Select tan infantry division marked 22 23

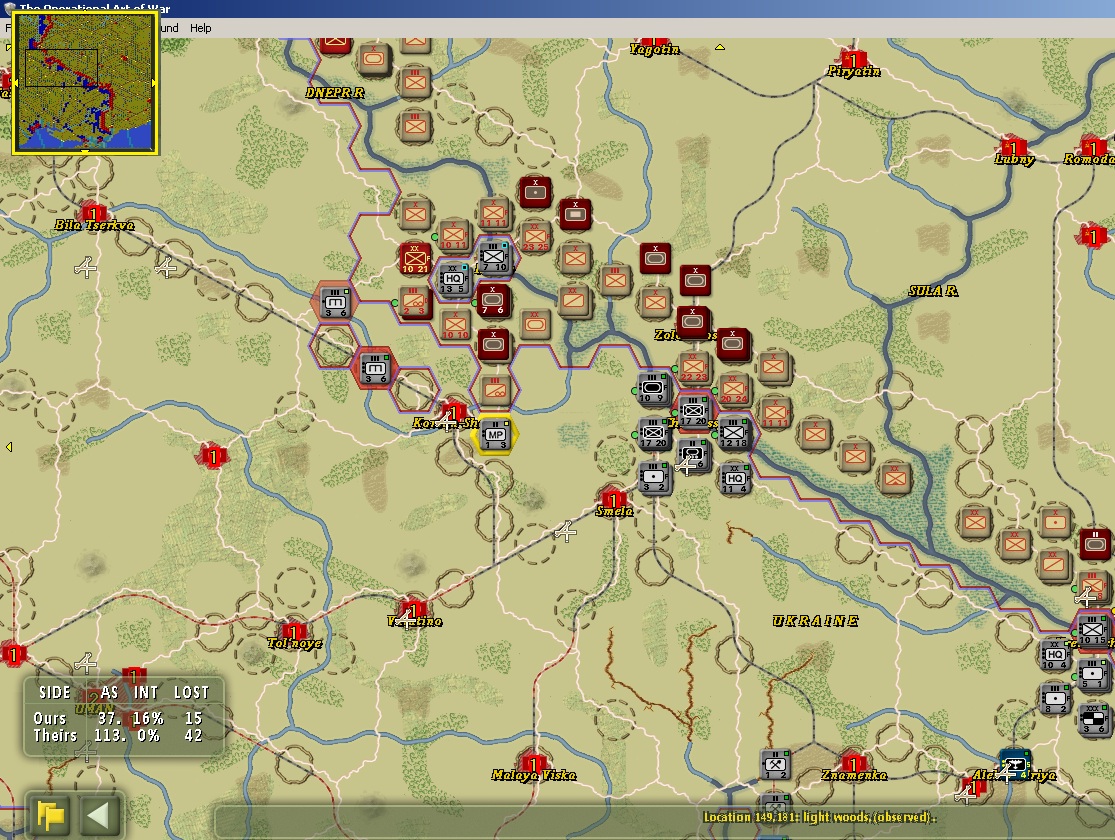point(694,367)
